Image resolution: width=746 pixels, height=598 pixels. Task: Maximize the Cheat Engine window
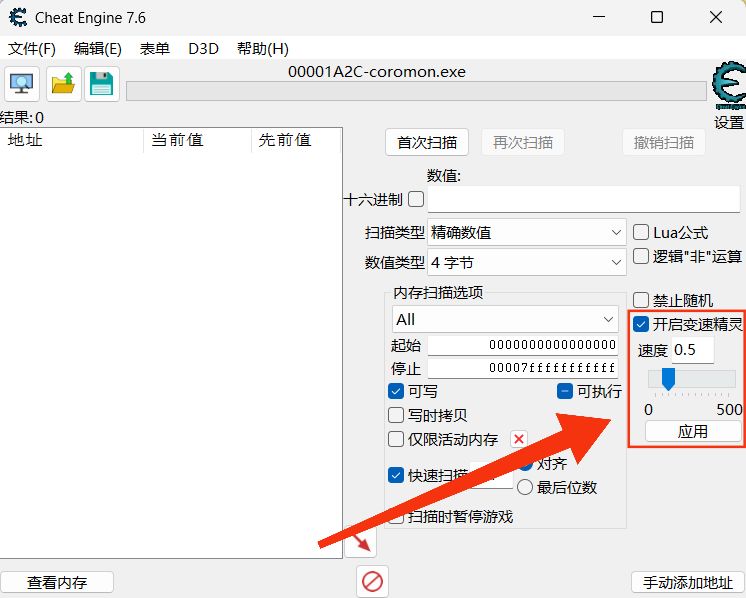[657, 18]
